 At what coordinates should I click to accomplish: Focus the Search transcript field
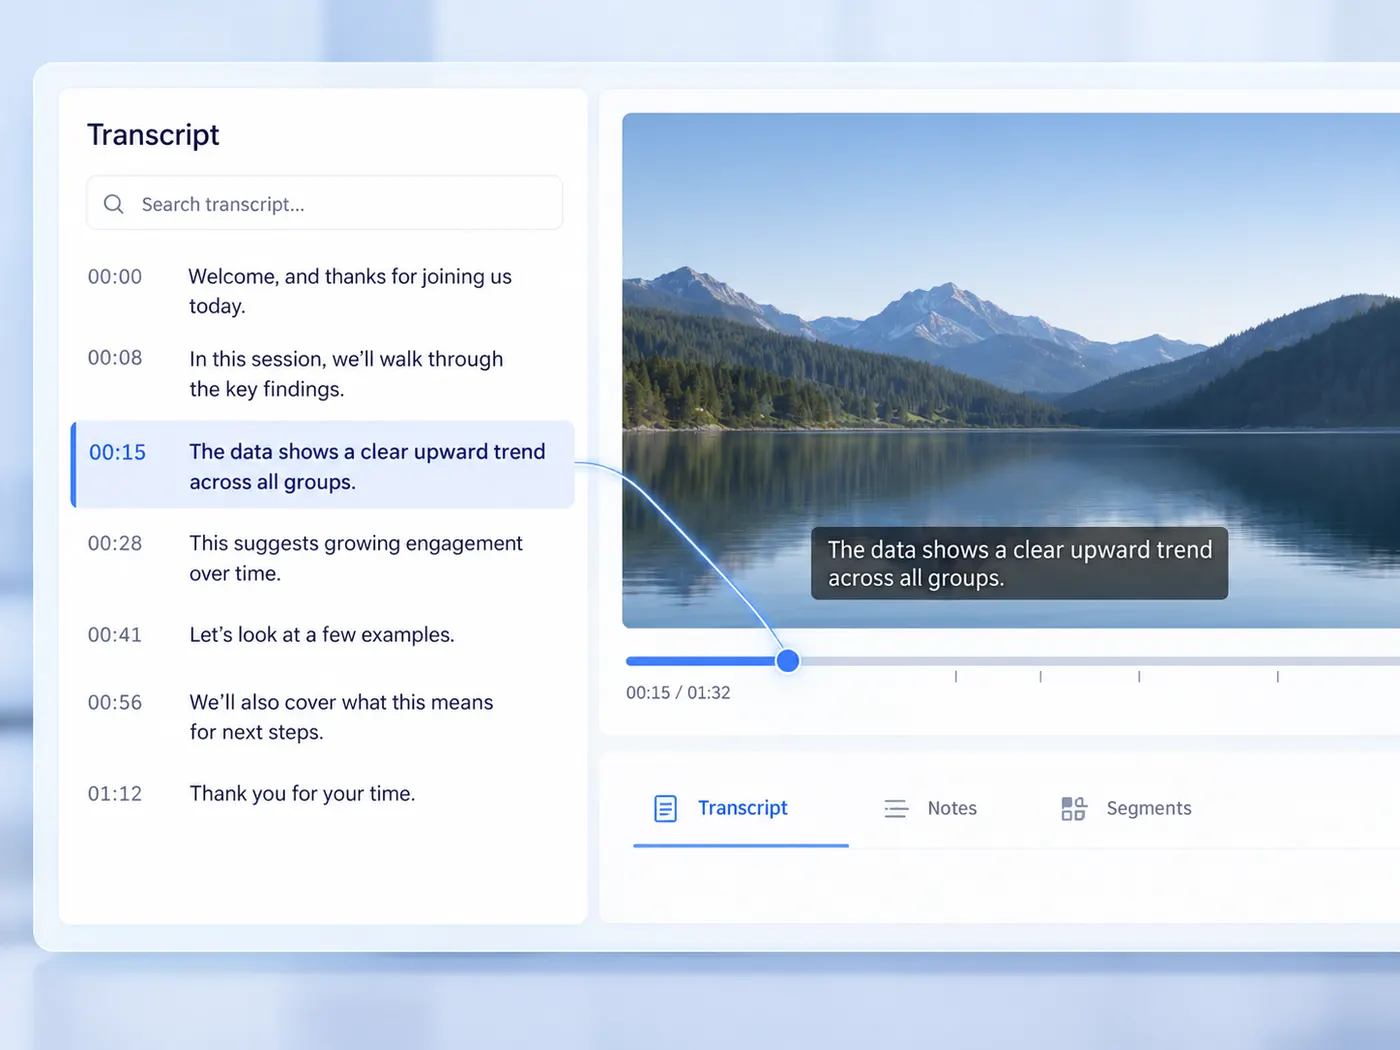click(324, 203)
